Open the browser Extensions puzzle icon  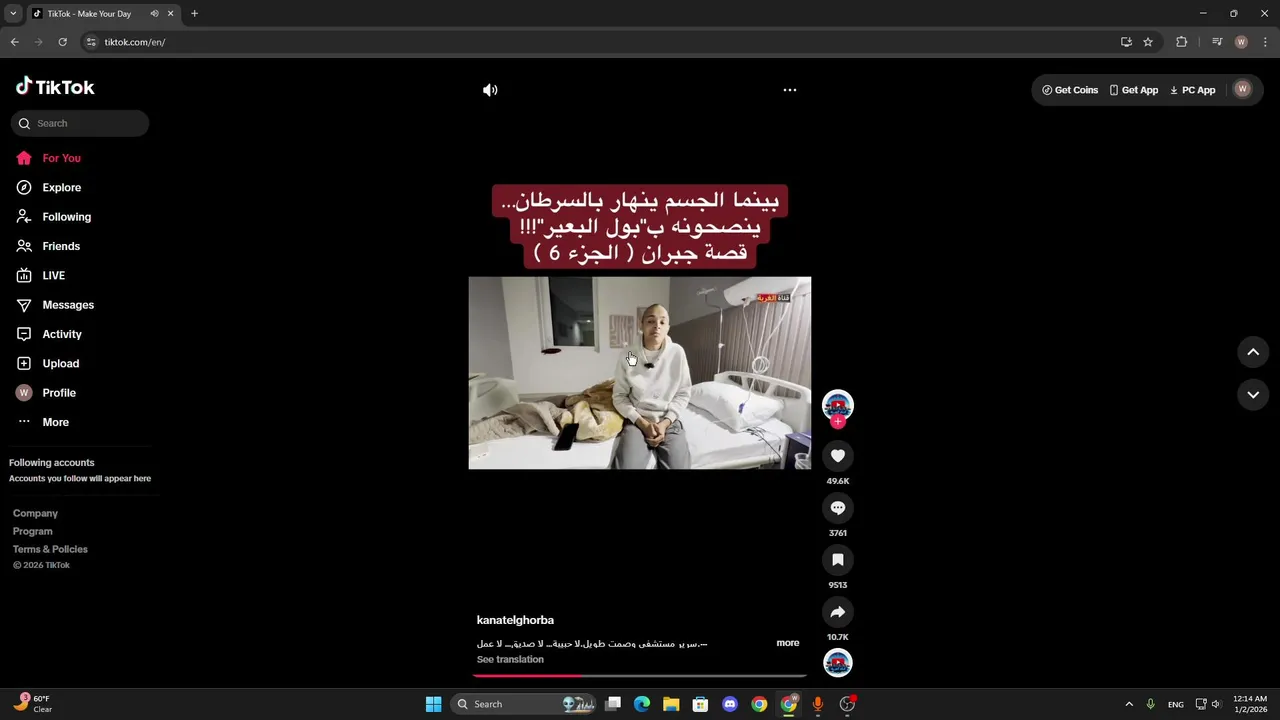click(1182, 42)
